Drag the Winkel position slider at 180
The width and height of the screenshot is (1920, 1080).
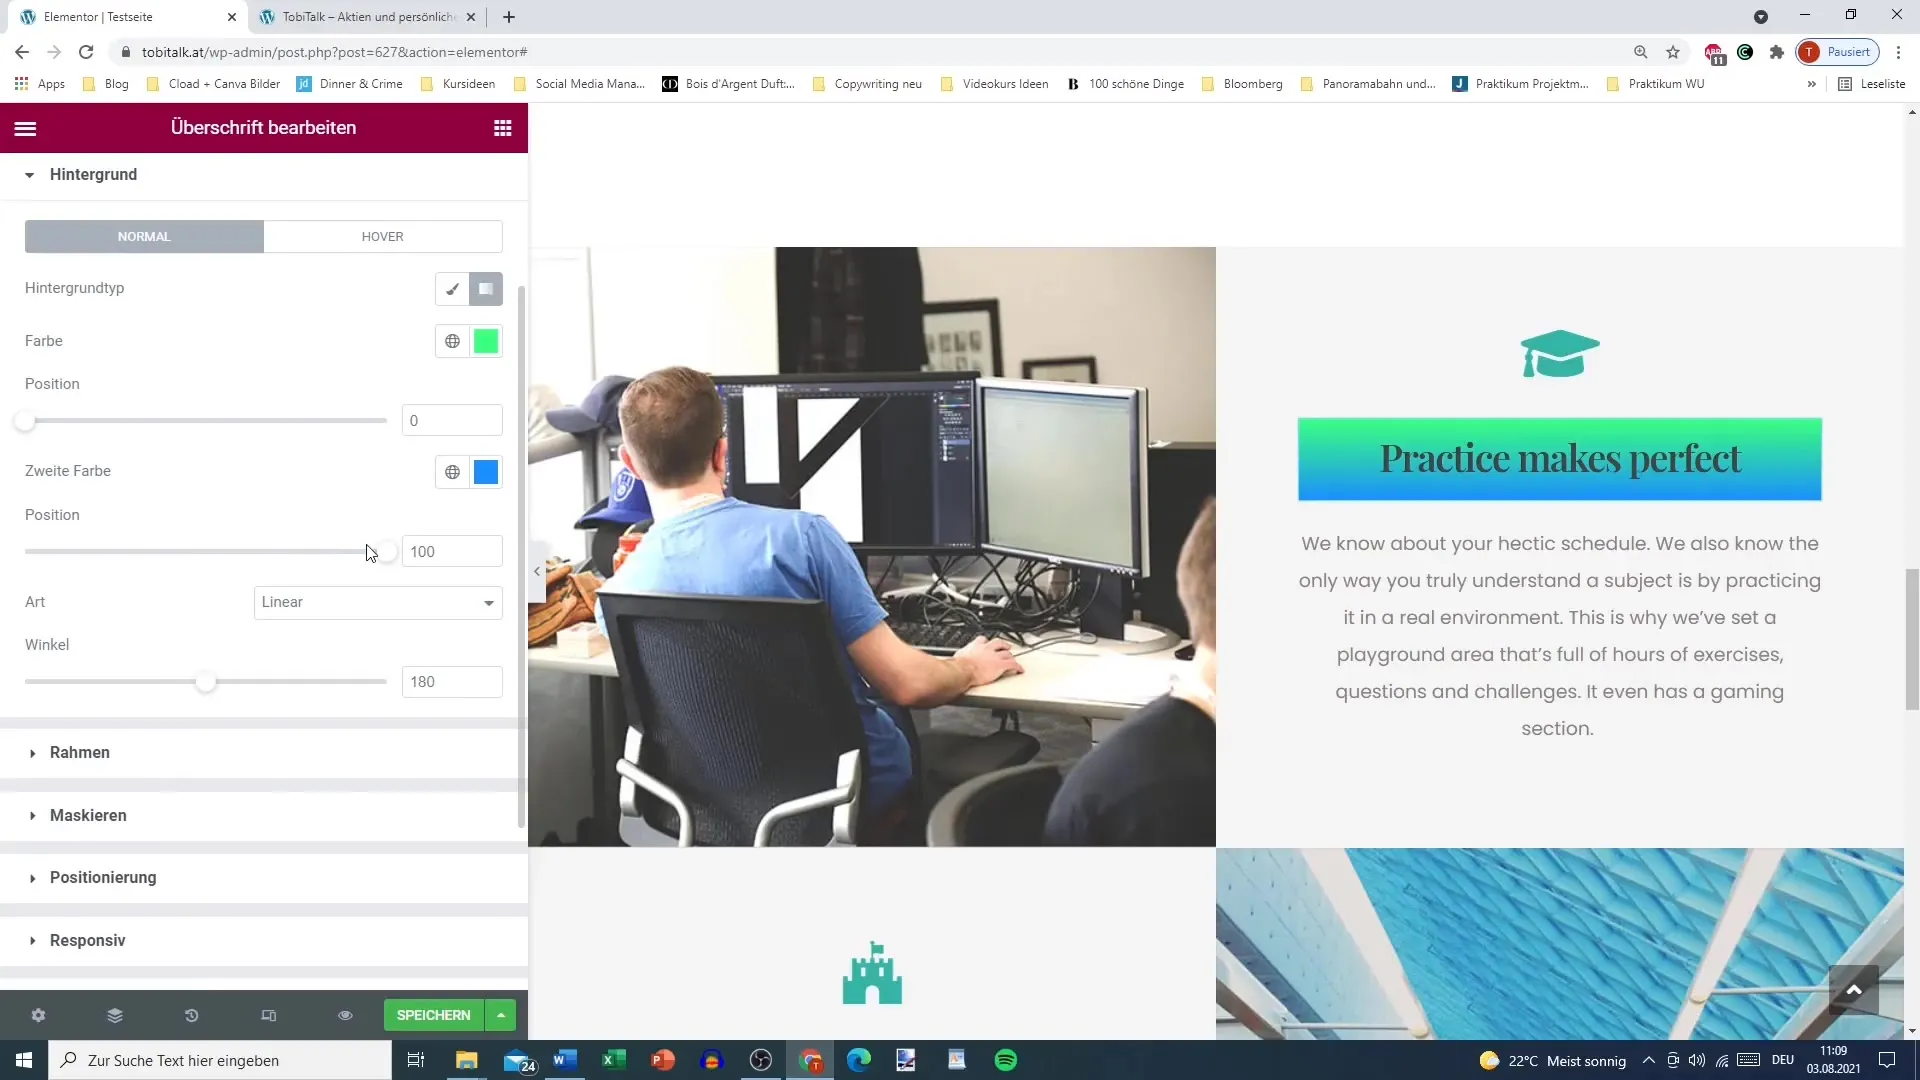click(206, 682)
